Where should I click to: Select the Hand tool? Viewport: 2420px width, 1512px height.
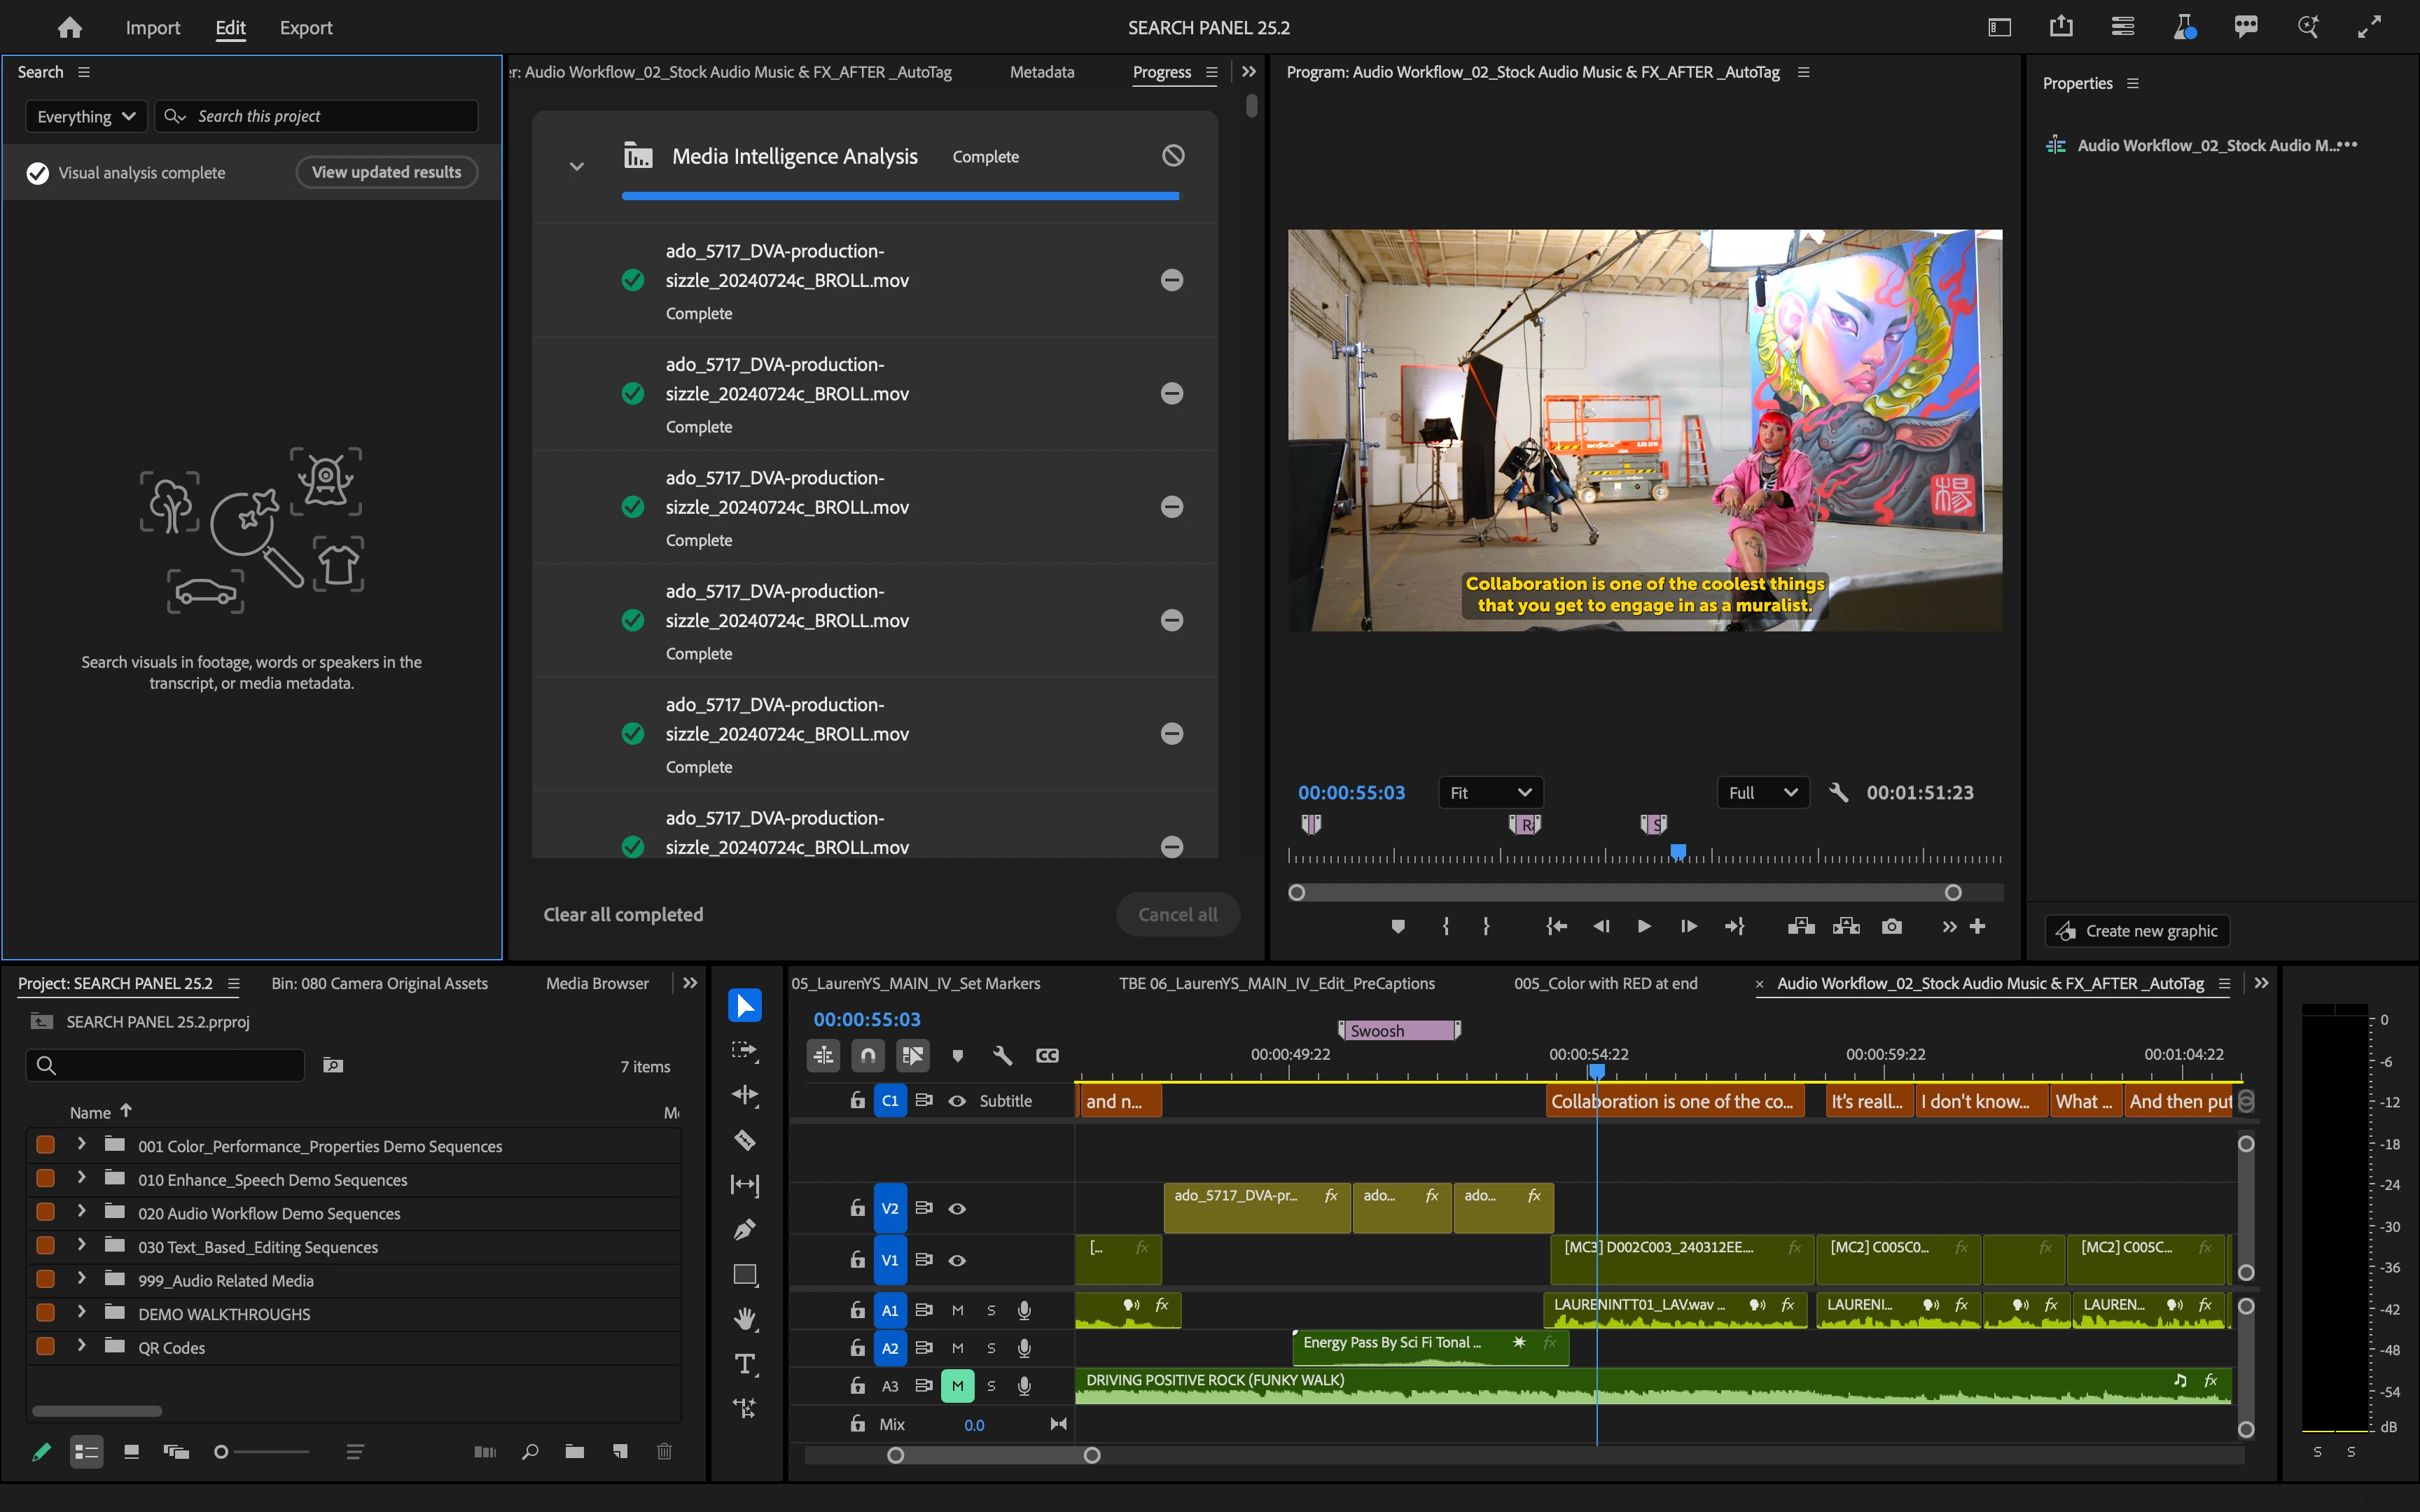pyautogui.click(x=744, y=1320)
